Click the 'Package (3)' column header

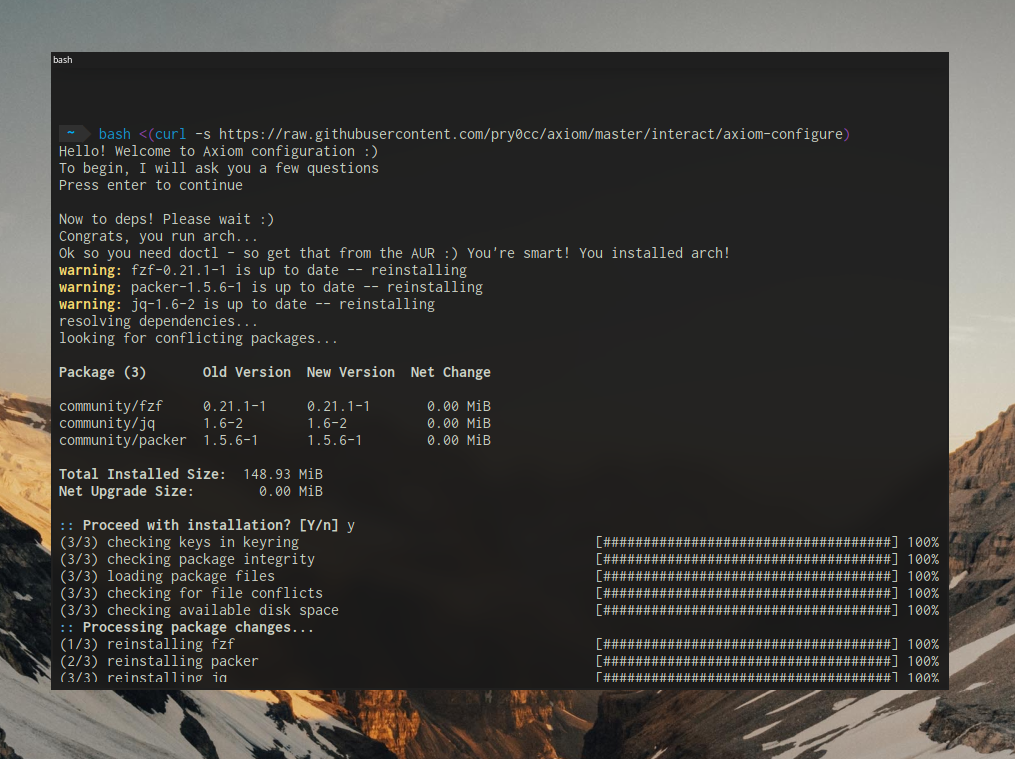coord(102,372)
